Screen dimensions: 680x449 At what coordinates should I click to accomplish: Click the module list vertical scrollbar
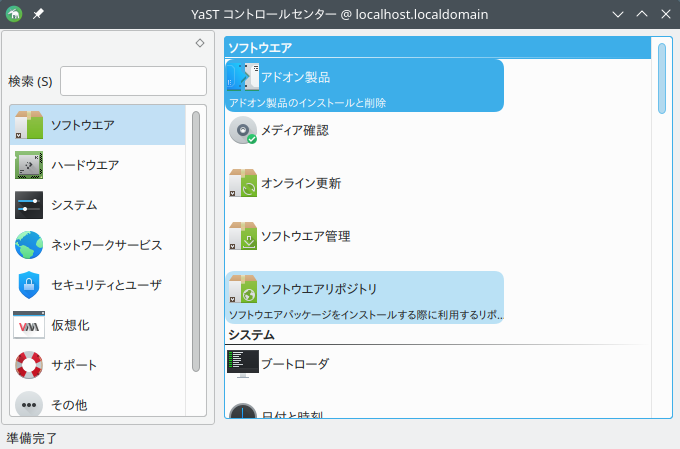click(662, 79)
